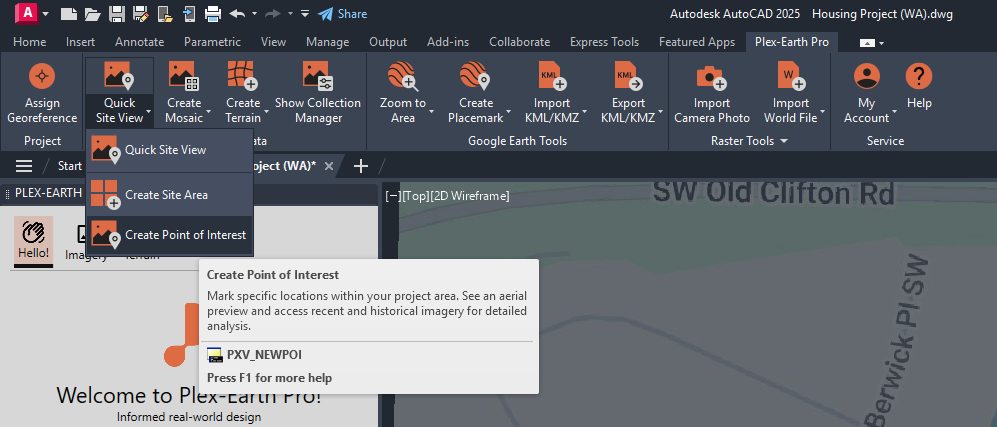This screenshot has height=427, width=997.
Task: Choose Create Site Area menu entry
Action: coord(169,194)
